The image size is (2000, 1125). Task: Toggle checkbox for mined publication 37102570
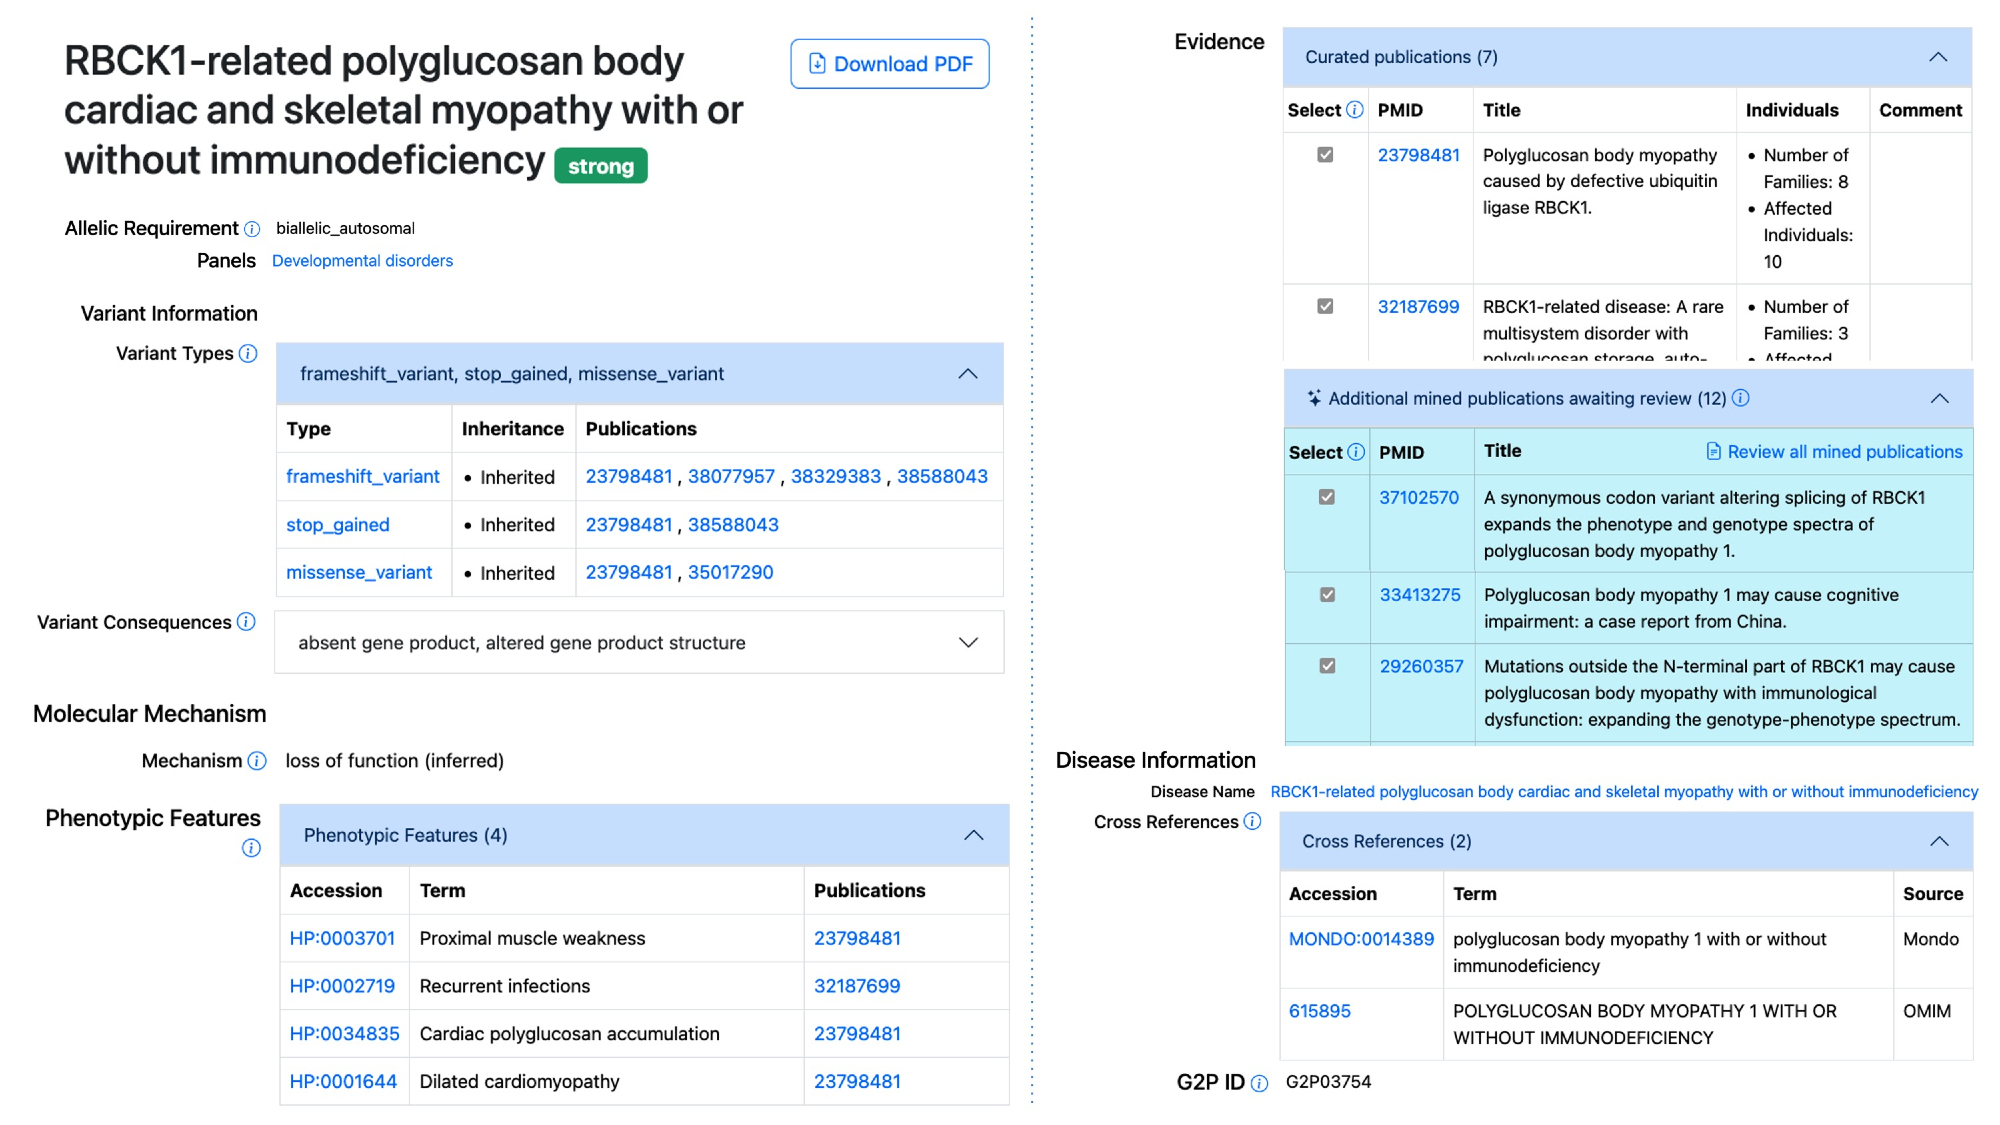1327,497
